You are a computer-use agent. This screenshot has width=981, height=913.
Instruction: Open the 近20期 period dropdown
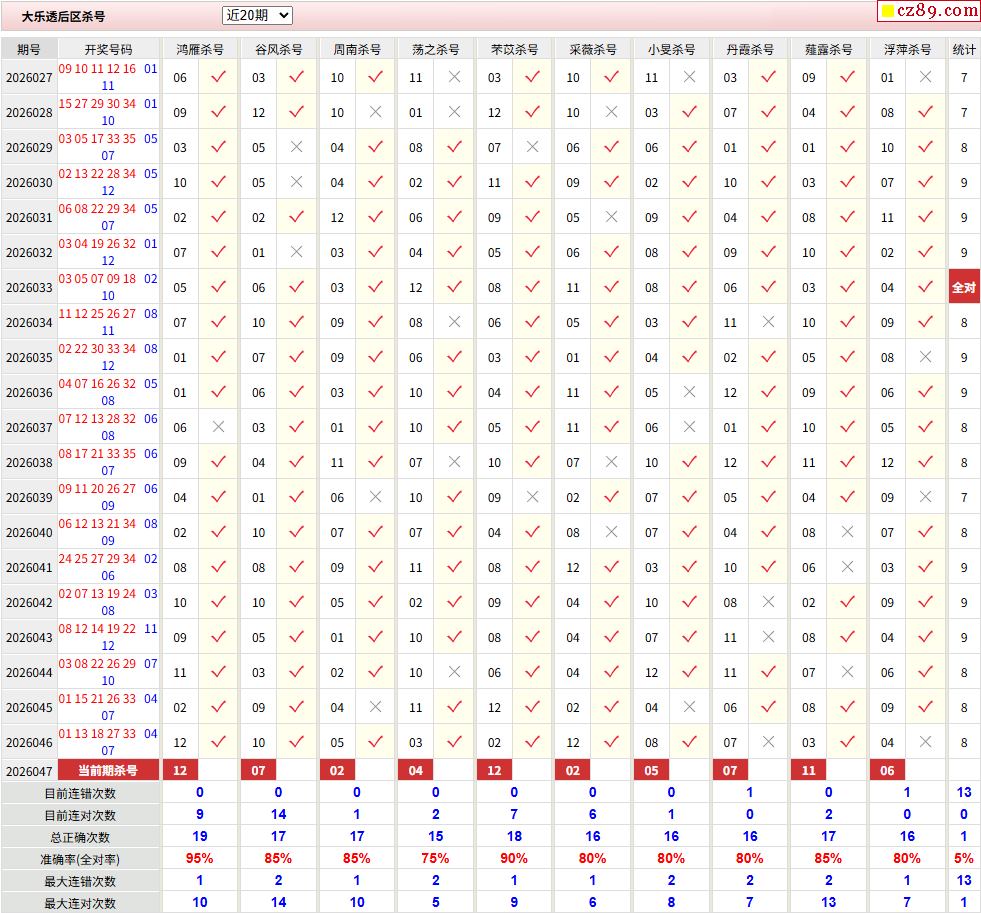pos(257,15)
